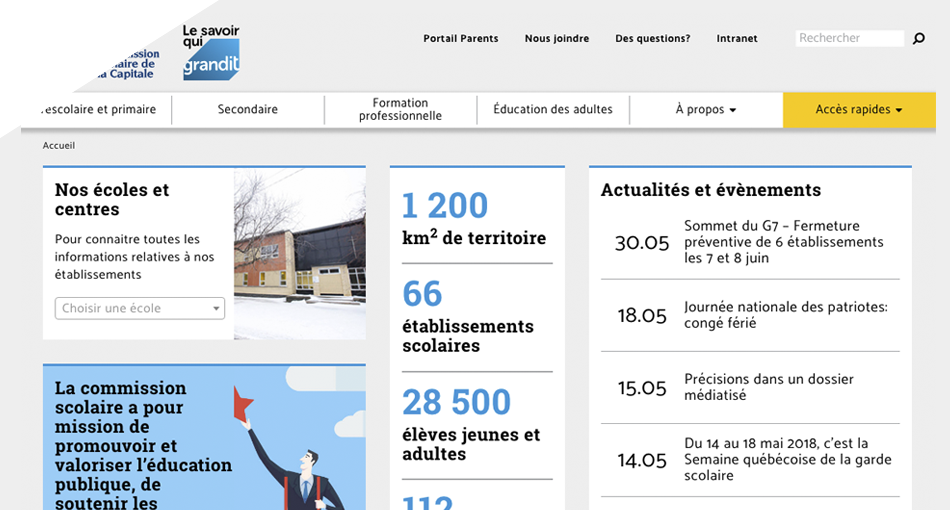Screen dimensions: 950x510
Task: Open news: Sommet du G7 fermeture préventive
Action: (783, 242)
